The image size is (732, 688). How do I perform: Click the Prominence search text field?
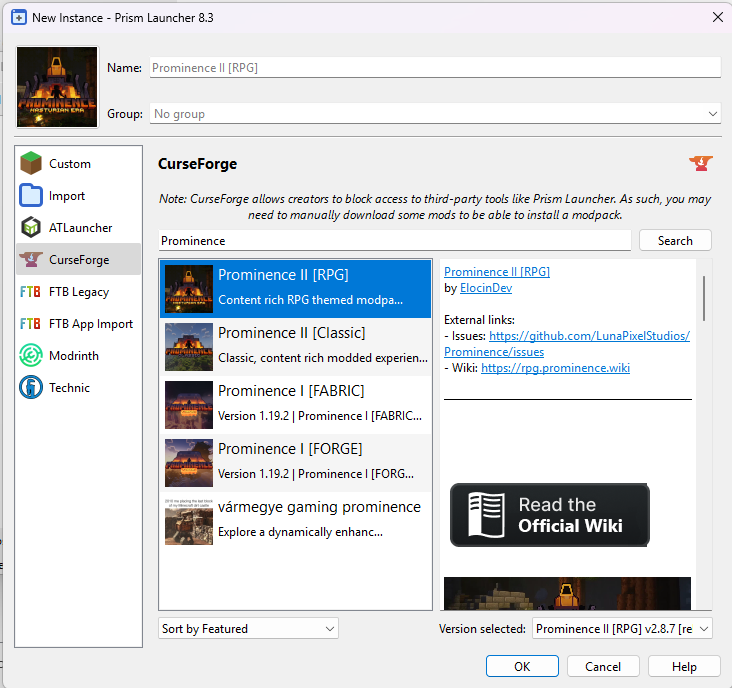[394, 241]
